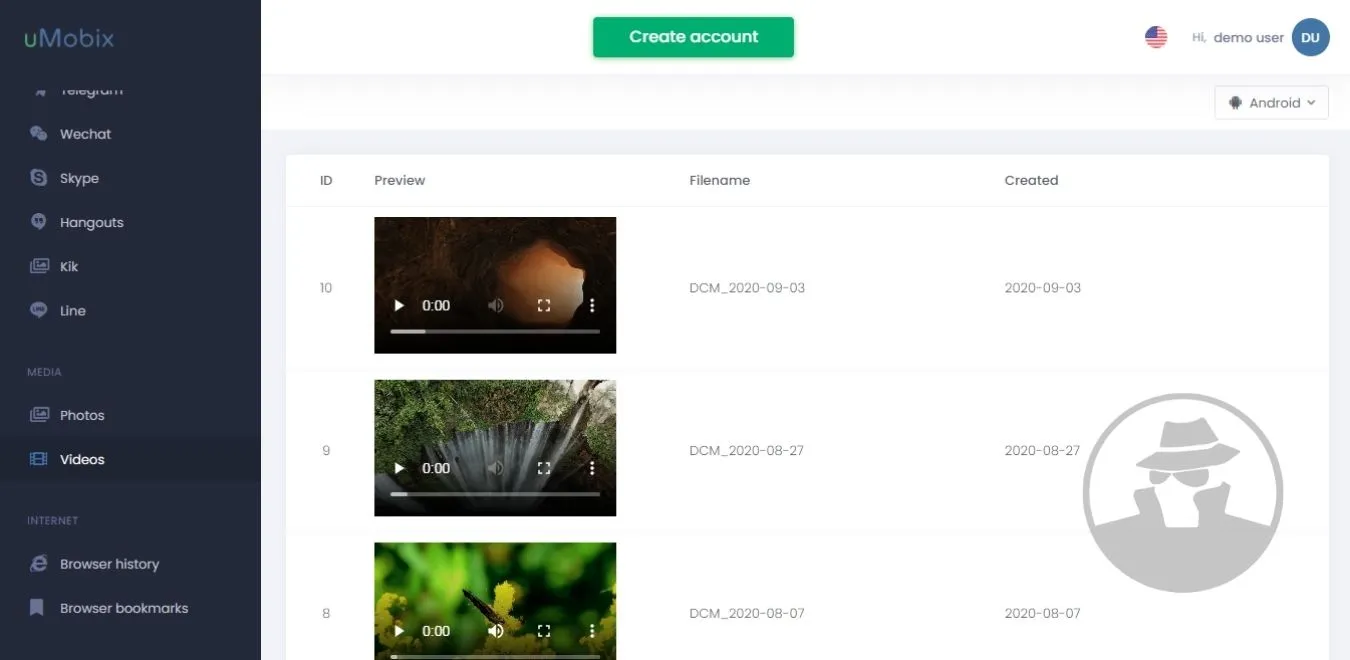Click the Hangouts icon in sidebar

38,222
